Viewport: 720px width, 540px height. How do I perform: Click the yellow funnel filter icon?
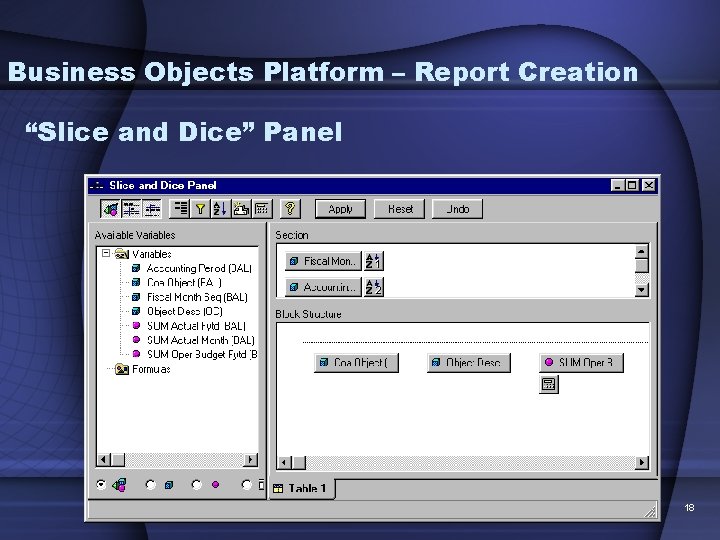200,209
